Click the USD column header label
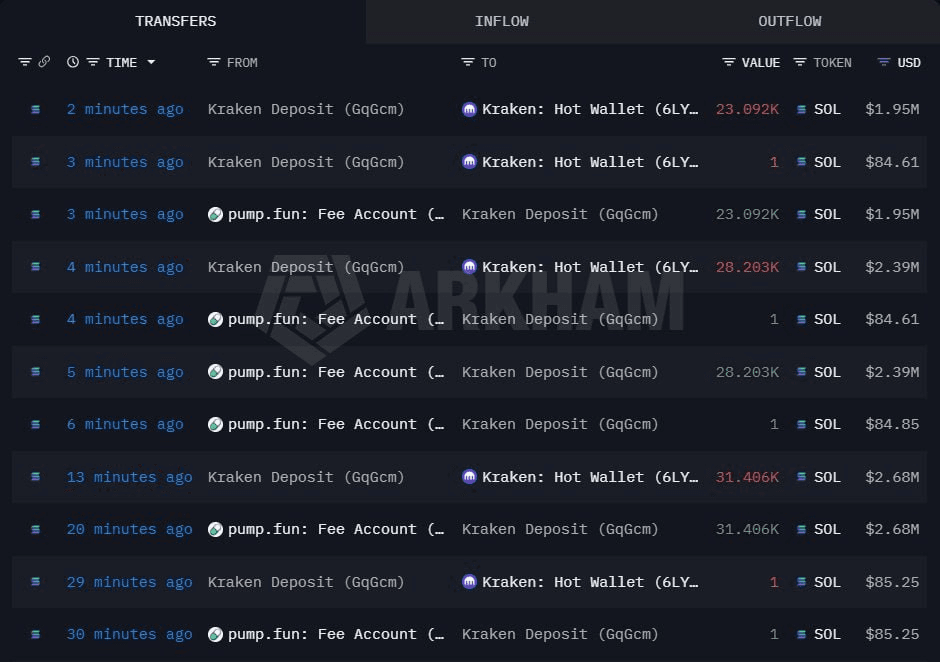 pyautogui.click(x=909, y=62)
